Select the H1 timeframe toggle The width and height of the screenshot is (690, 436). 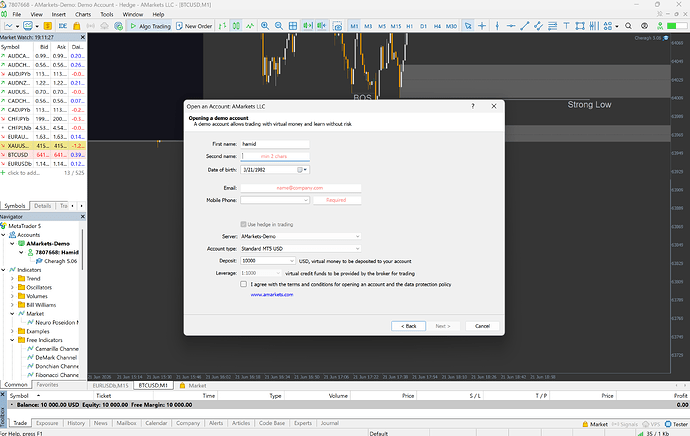[410, 26]
